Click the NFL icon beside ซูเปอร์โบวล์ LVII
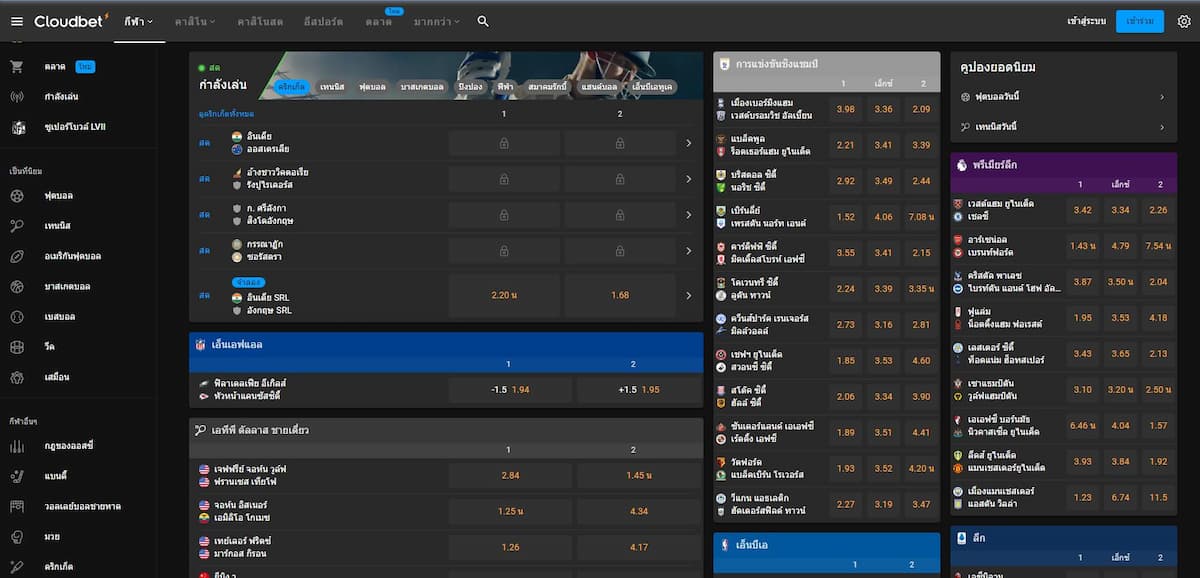 coord(17,127)
